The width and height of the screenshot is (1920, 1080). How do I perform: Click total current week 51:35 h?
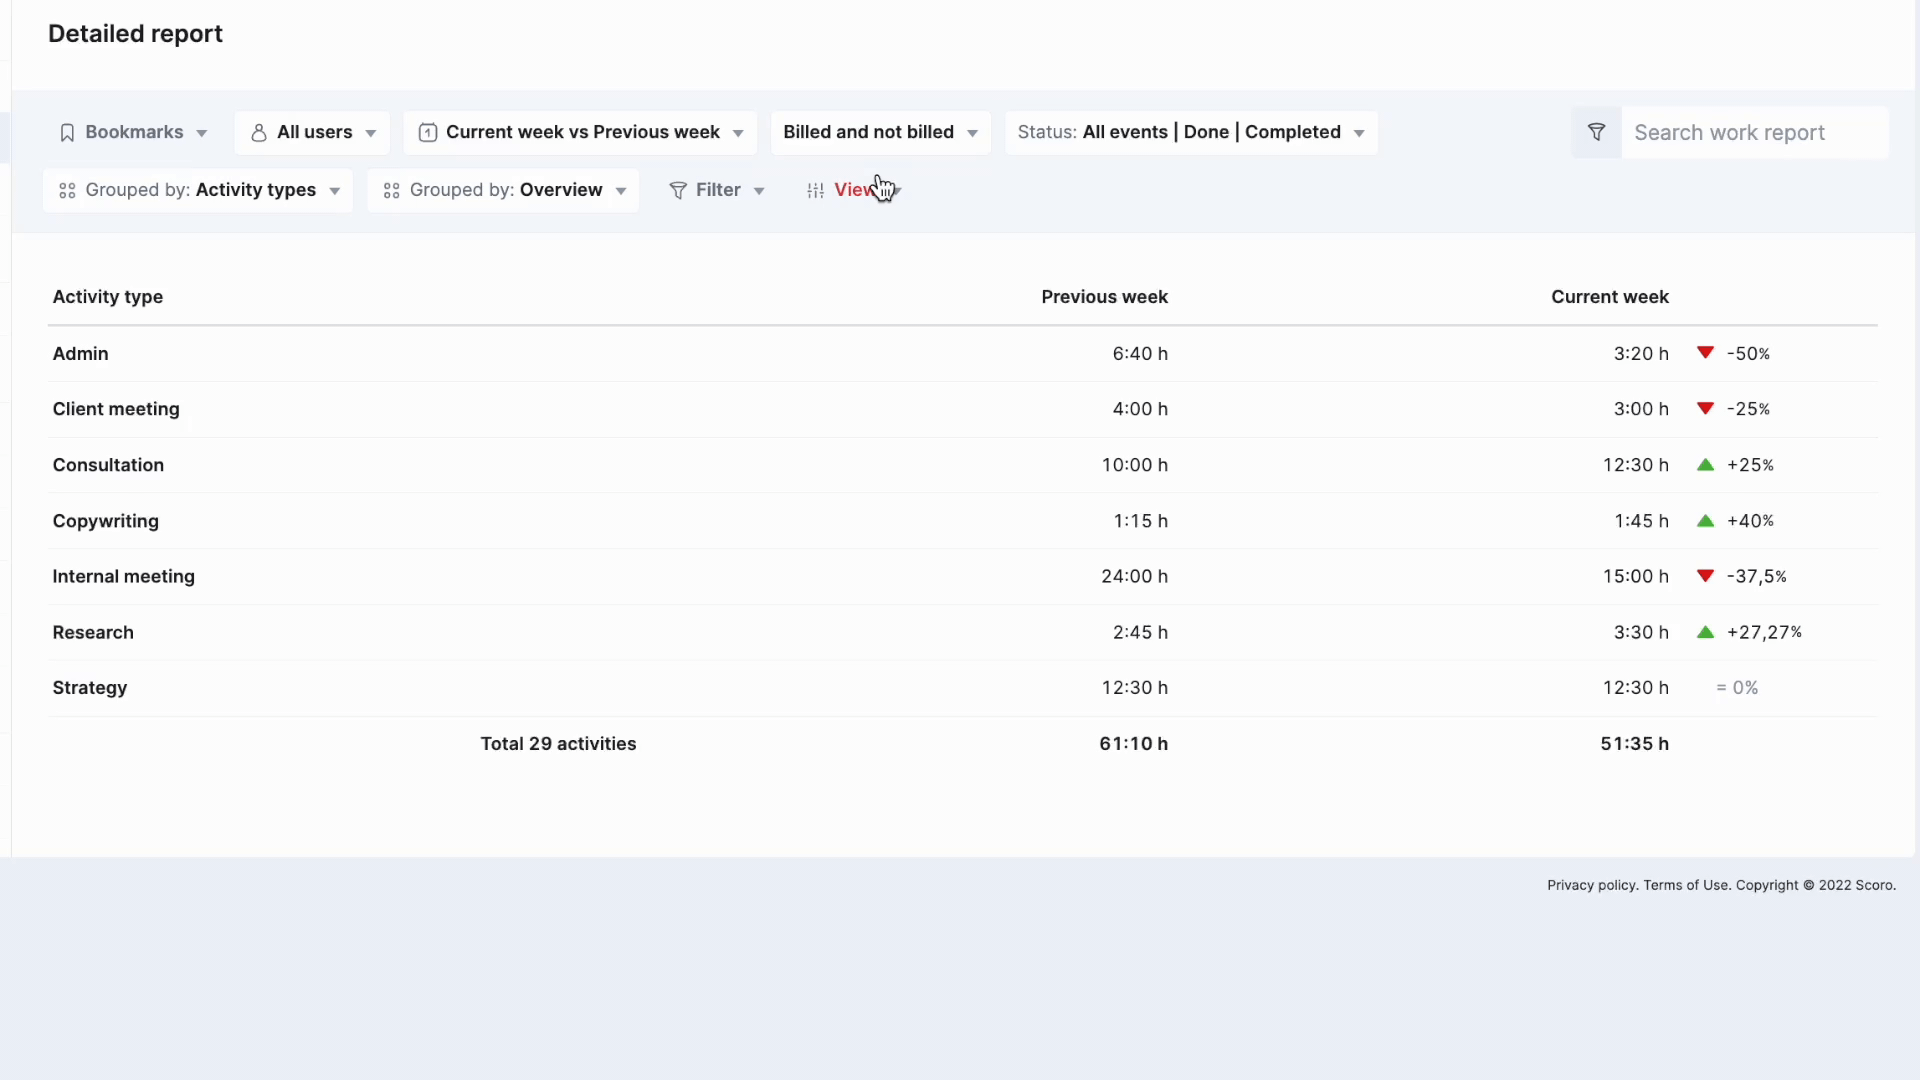pyautogui.click(x=1634, y=744)
